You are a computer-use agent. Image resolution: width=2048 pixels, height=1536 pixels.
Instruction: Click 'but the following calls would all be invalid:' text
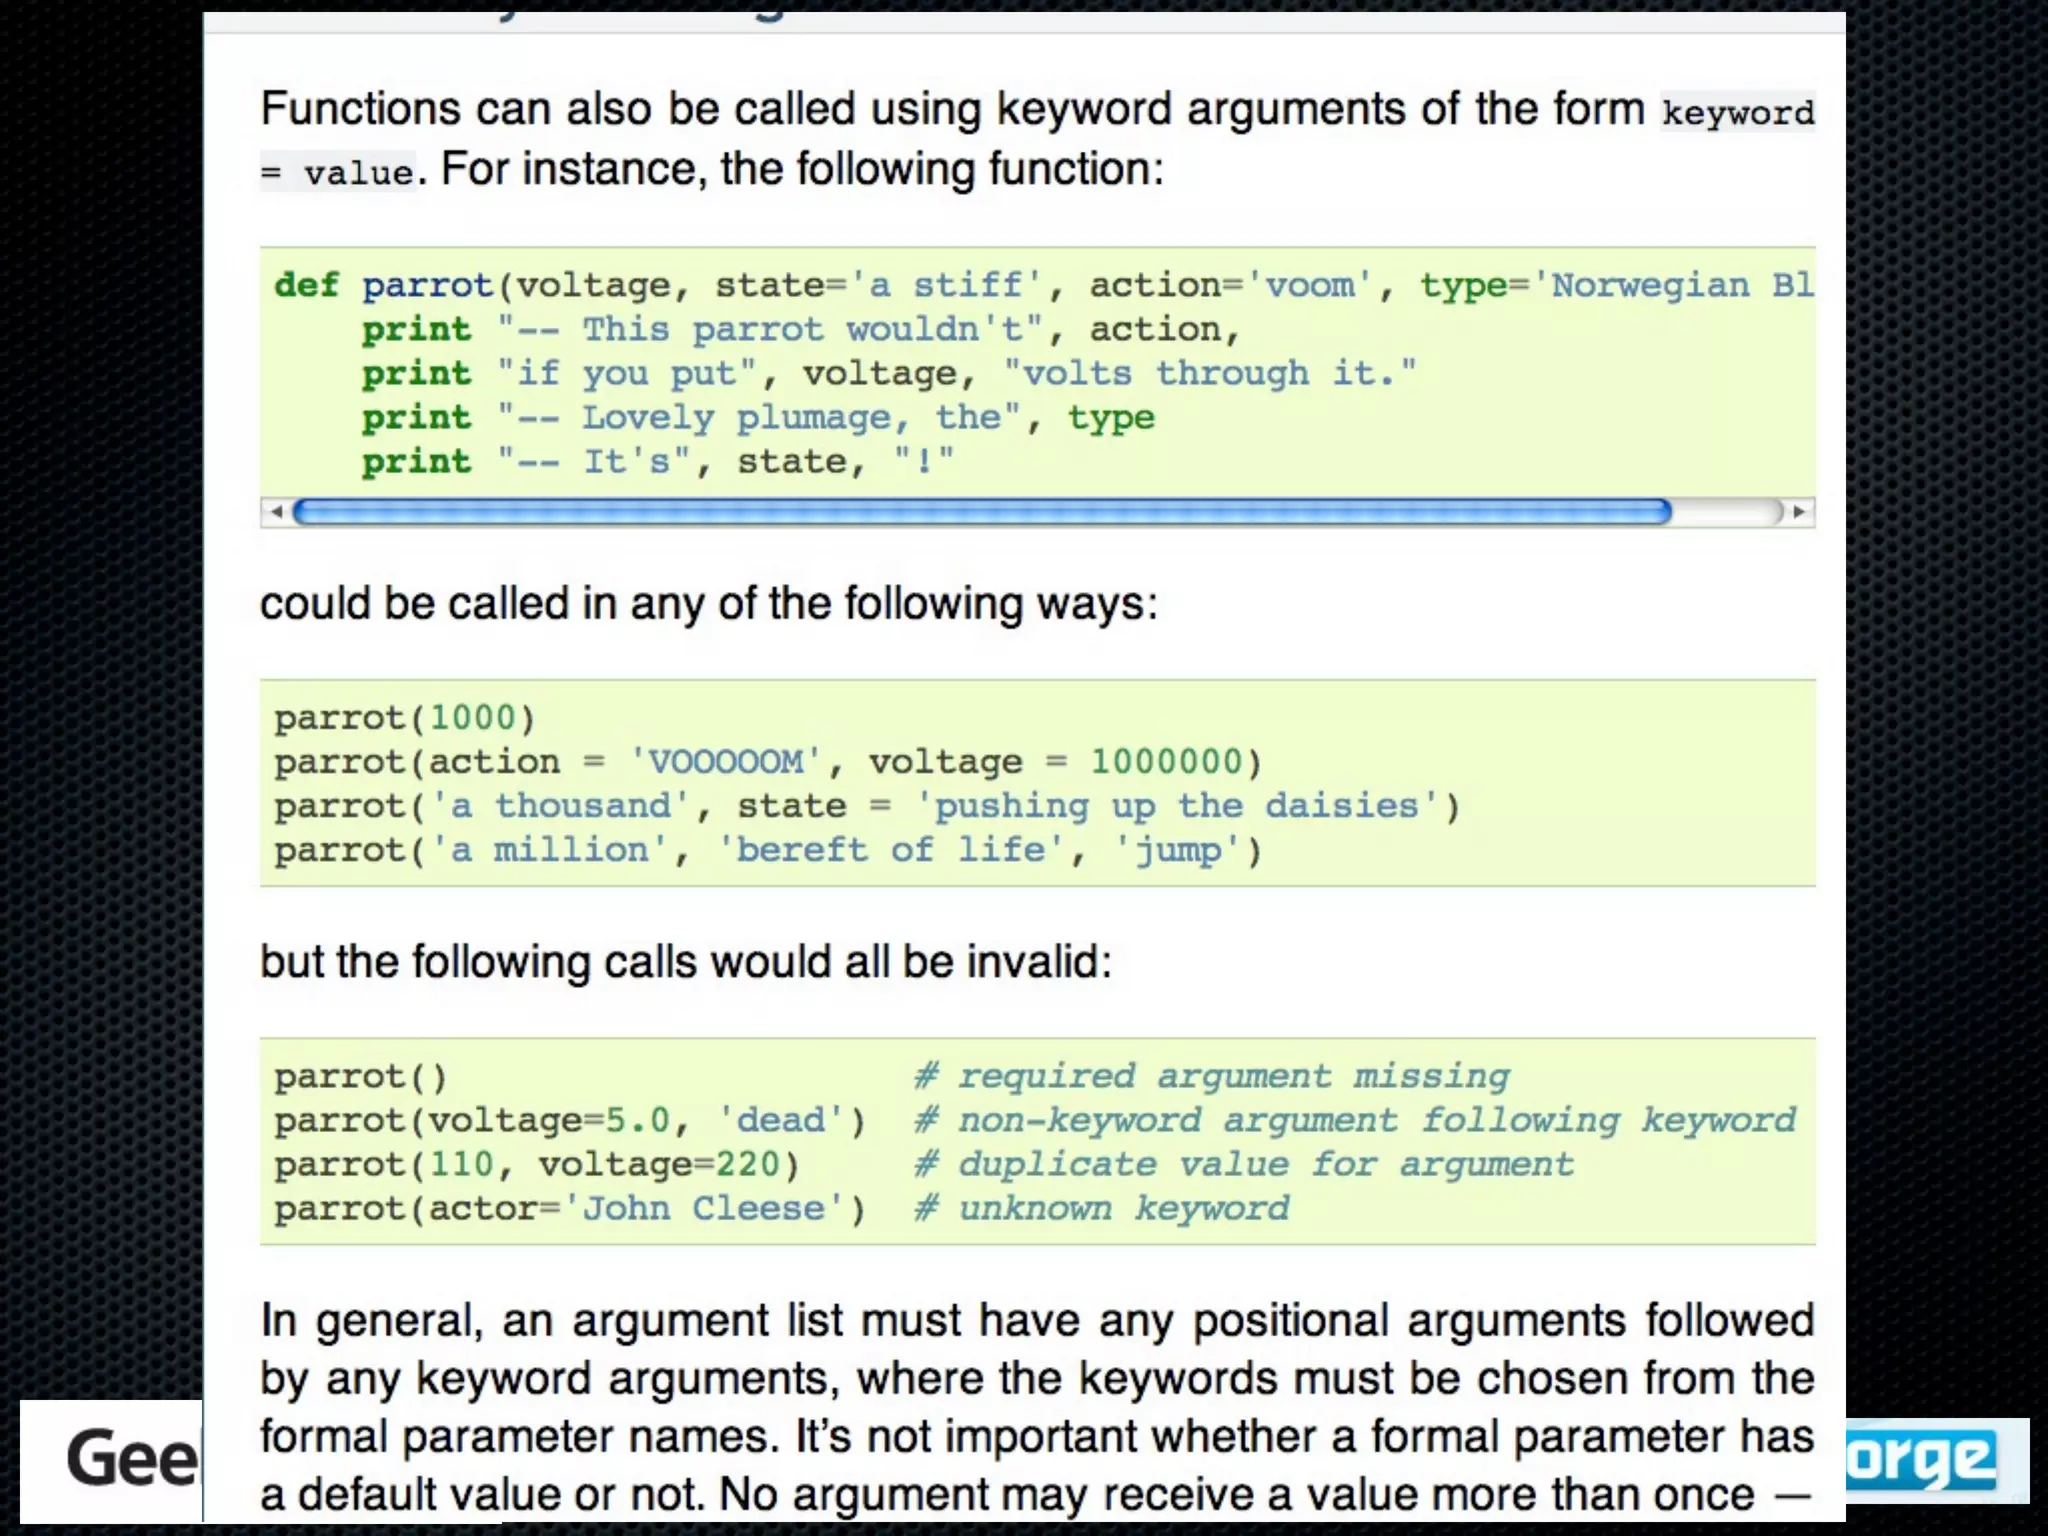pyautogui.click(x=686, y=962)
